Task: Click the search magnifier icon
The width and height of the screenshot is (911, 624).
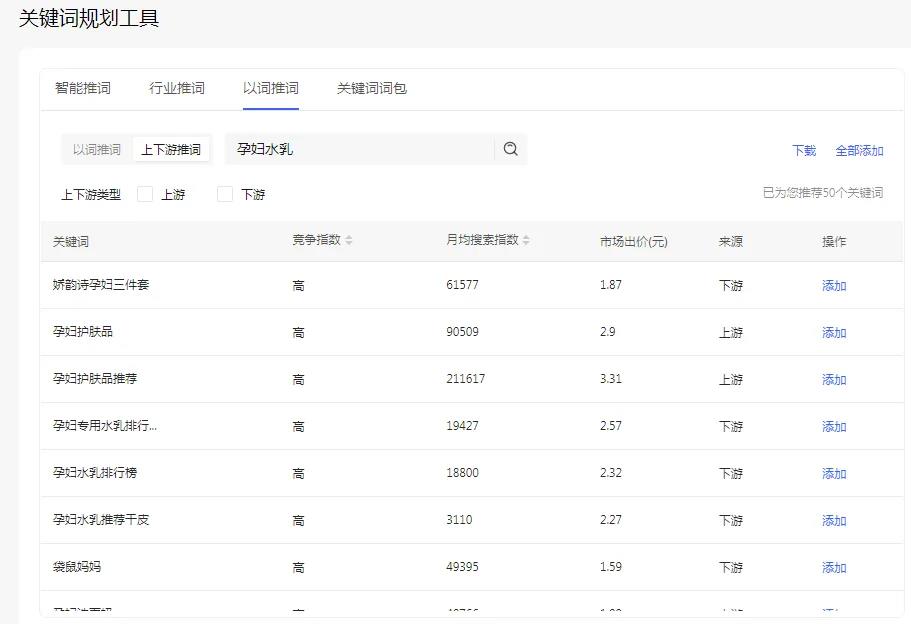Action: 511,148
